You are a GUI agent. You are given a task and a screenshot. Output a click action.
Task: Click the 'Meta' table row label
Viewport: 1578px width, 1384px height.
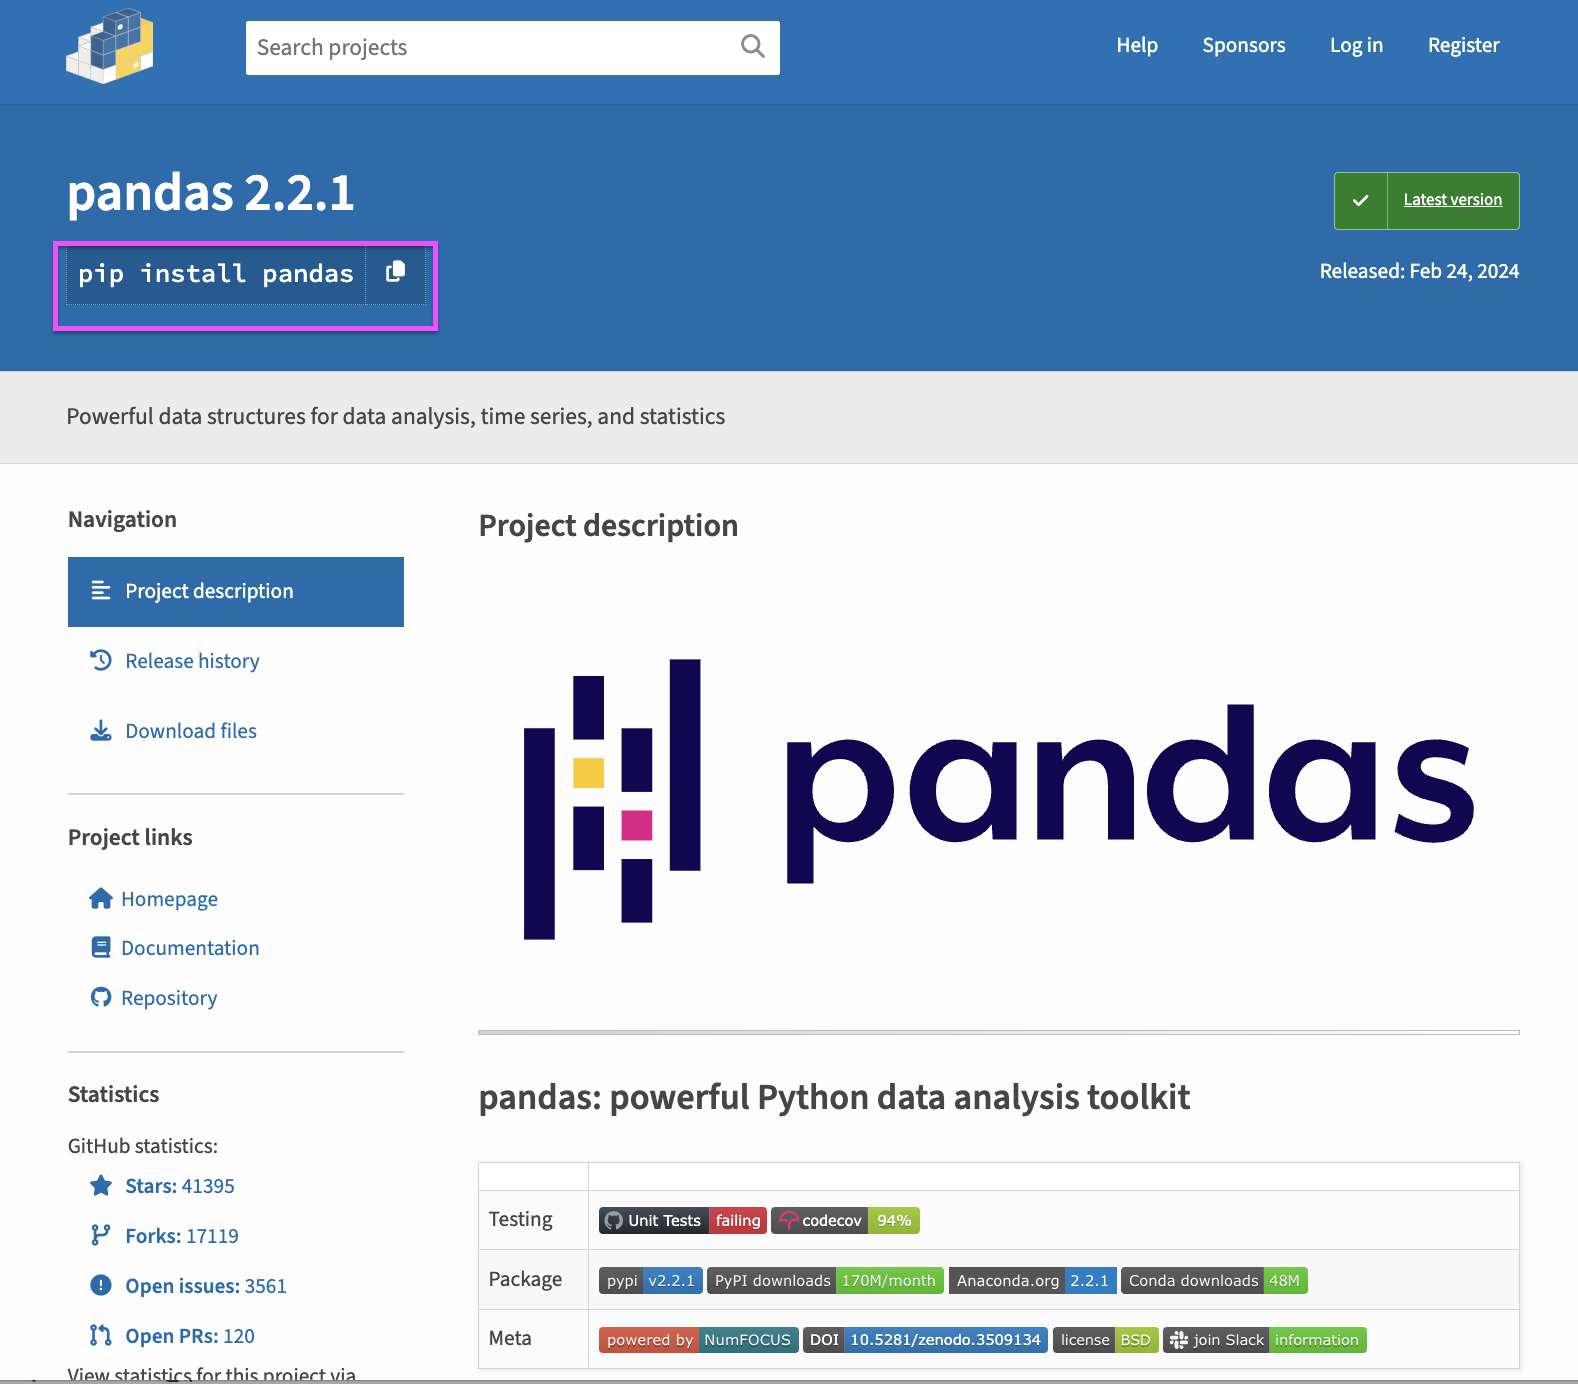[510, 1338]
